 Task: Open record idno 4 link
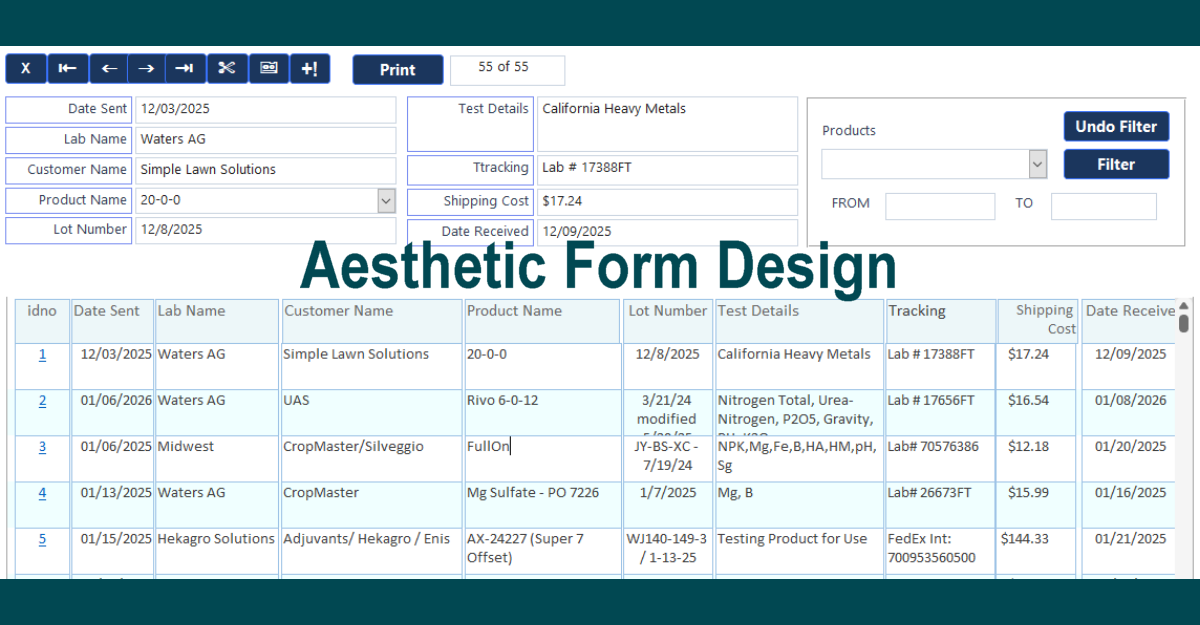(x=42, y=492)
